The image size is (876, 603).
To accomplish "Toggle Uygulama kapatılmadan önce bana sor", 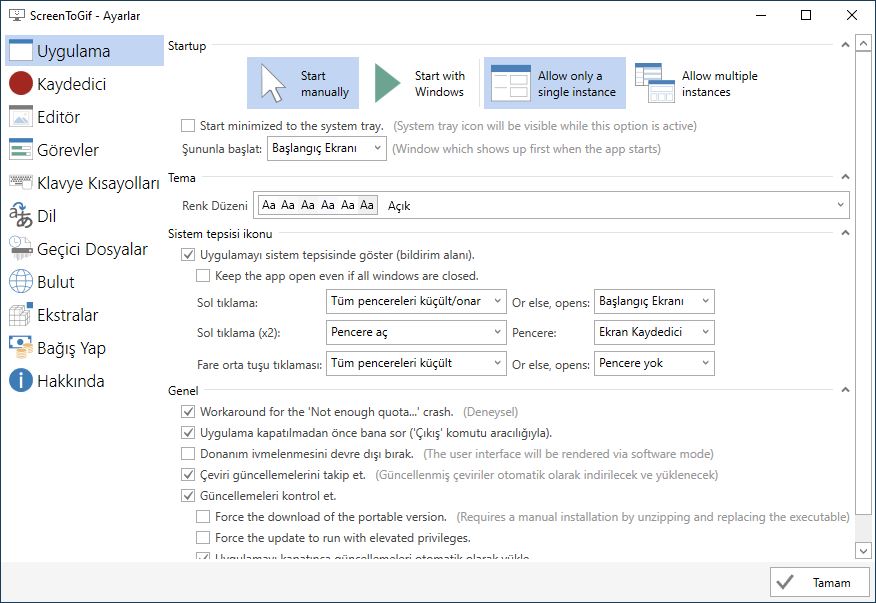I will tap(188, 433).
